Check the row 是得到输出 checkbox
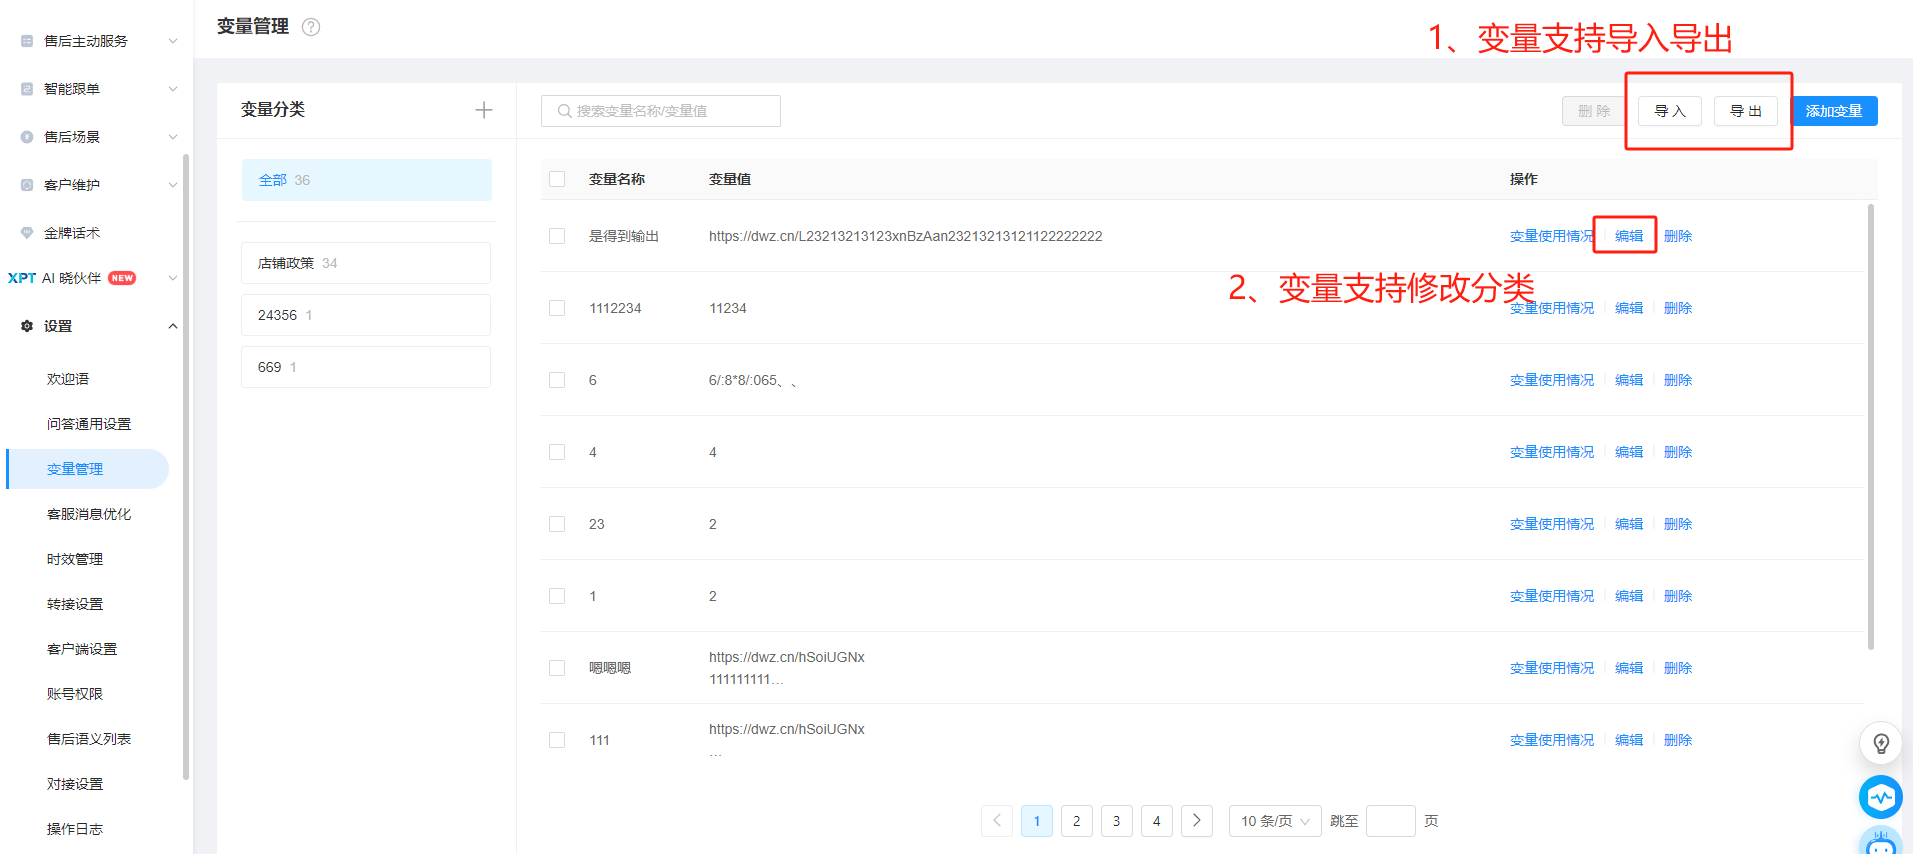Viewport: 1913px width, 854px height. pos(557,236)
